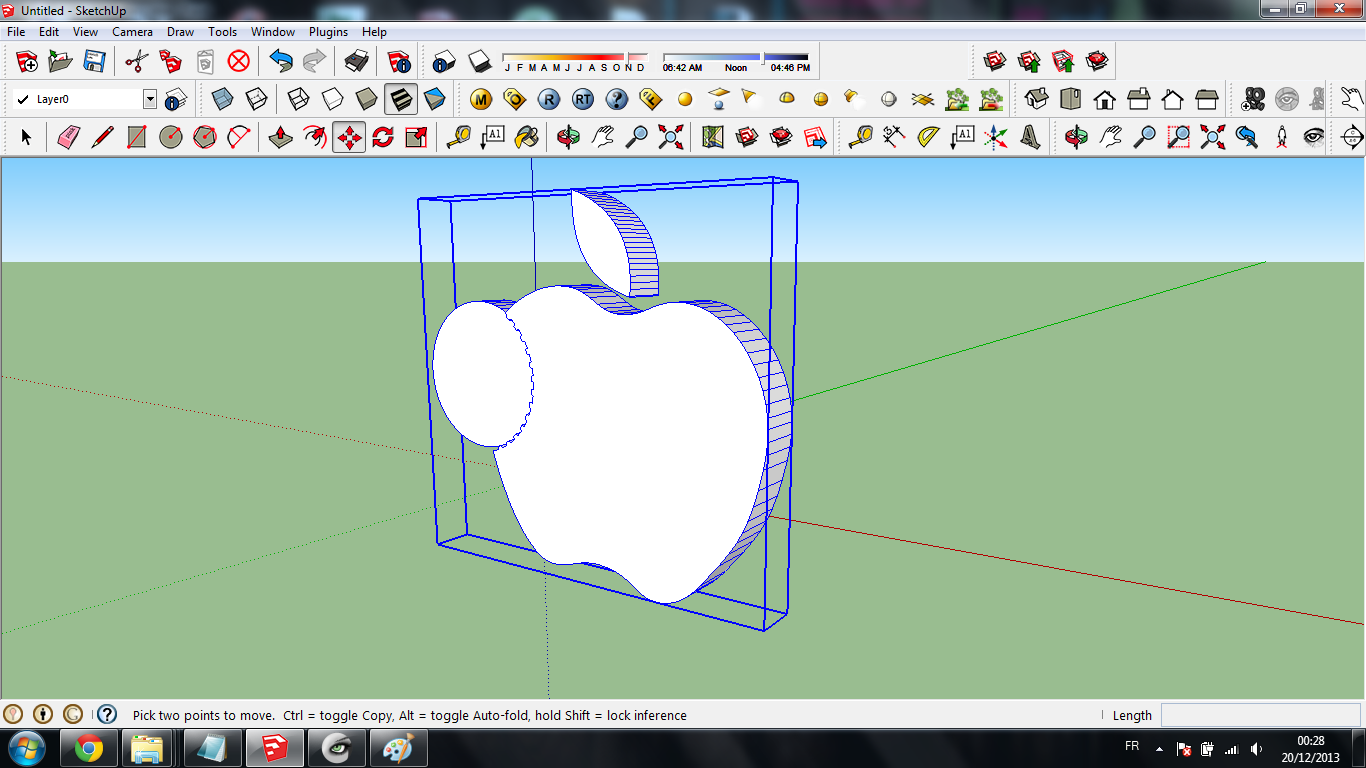The width and height of the screenshot is (1366, 768).
Task: Select the 3D Text tool
Action: tap(1030, 137)
